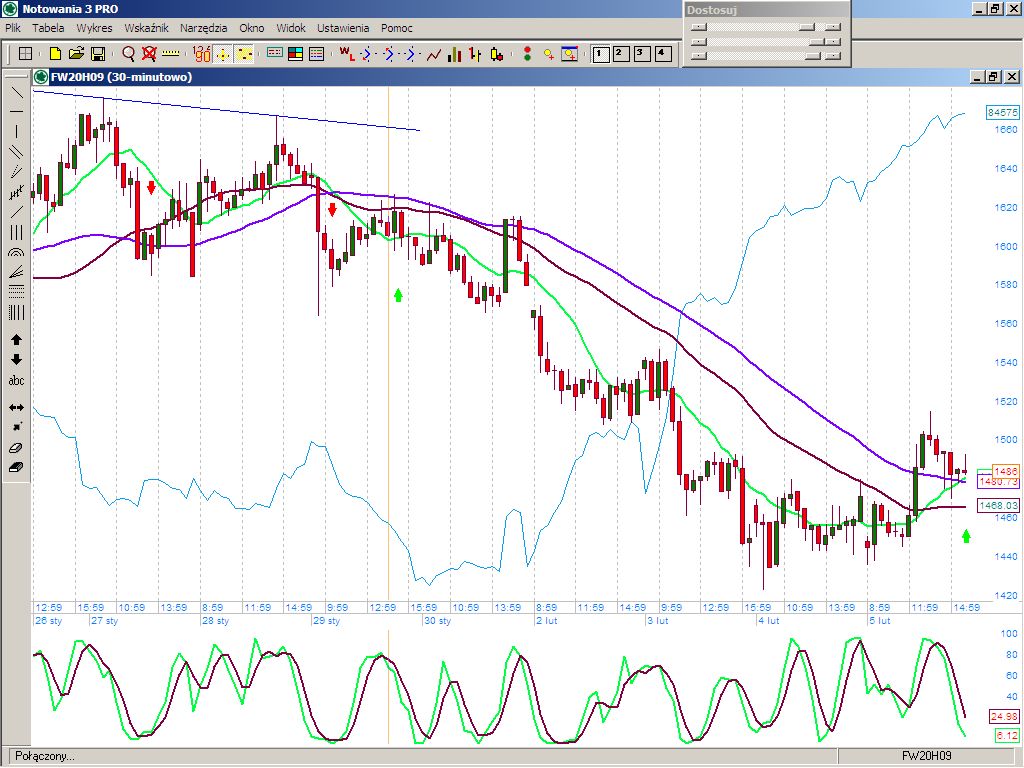
Task: Open the Wskaźnik menu
Action: (x=146, y=28)
